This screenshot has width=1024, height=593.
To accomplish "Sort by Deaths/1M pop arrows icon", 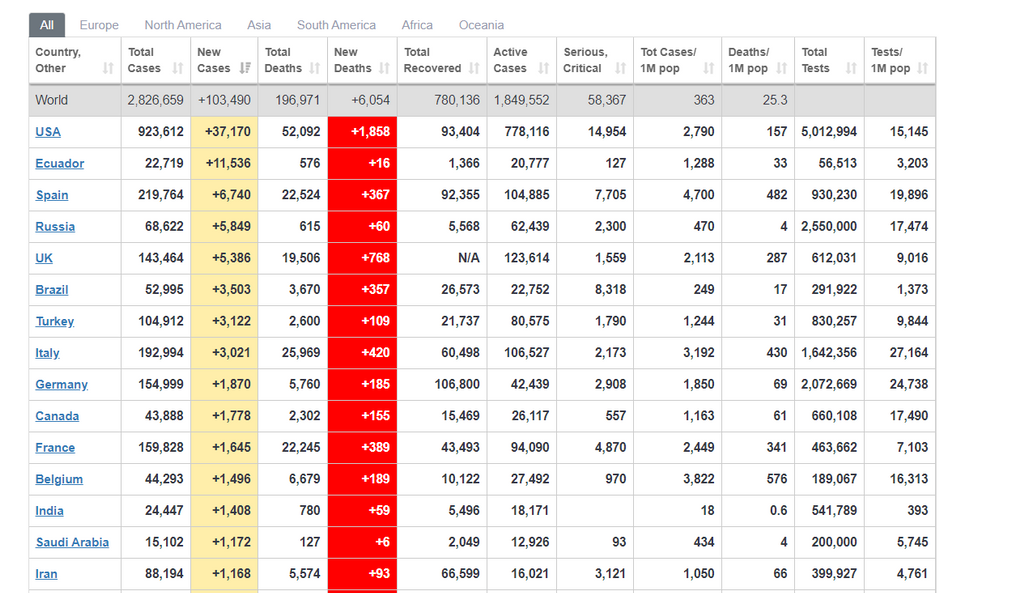I will coord(782,68).
